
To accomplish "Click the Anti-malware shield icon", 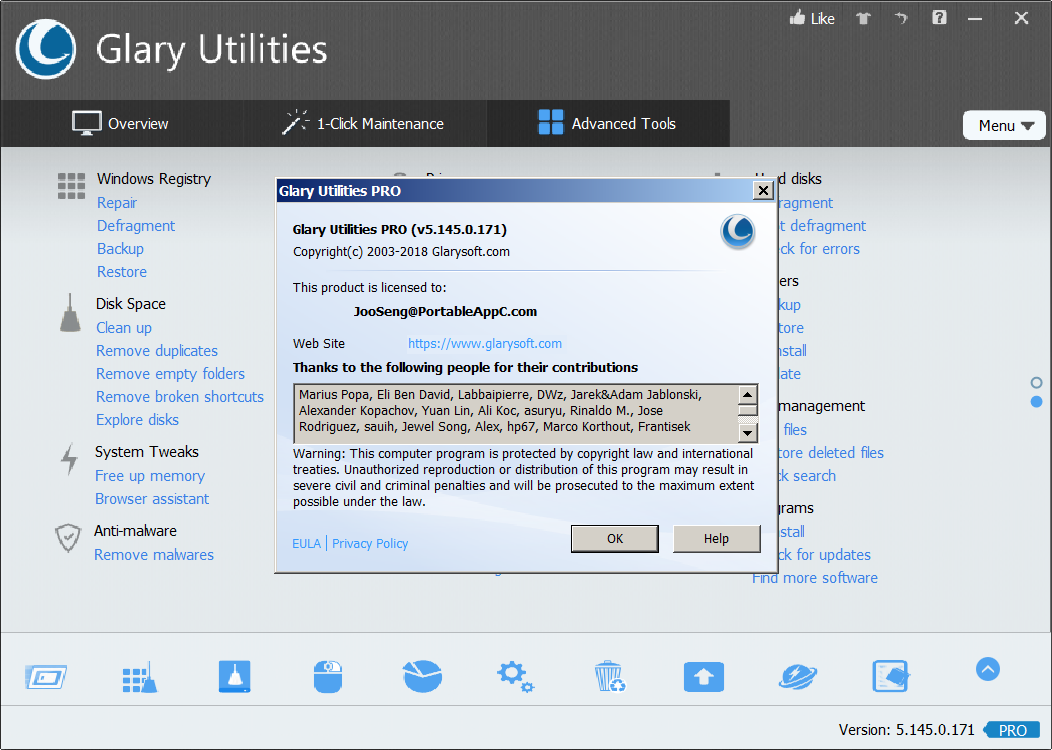I will [x=68, y=538].
